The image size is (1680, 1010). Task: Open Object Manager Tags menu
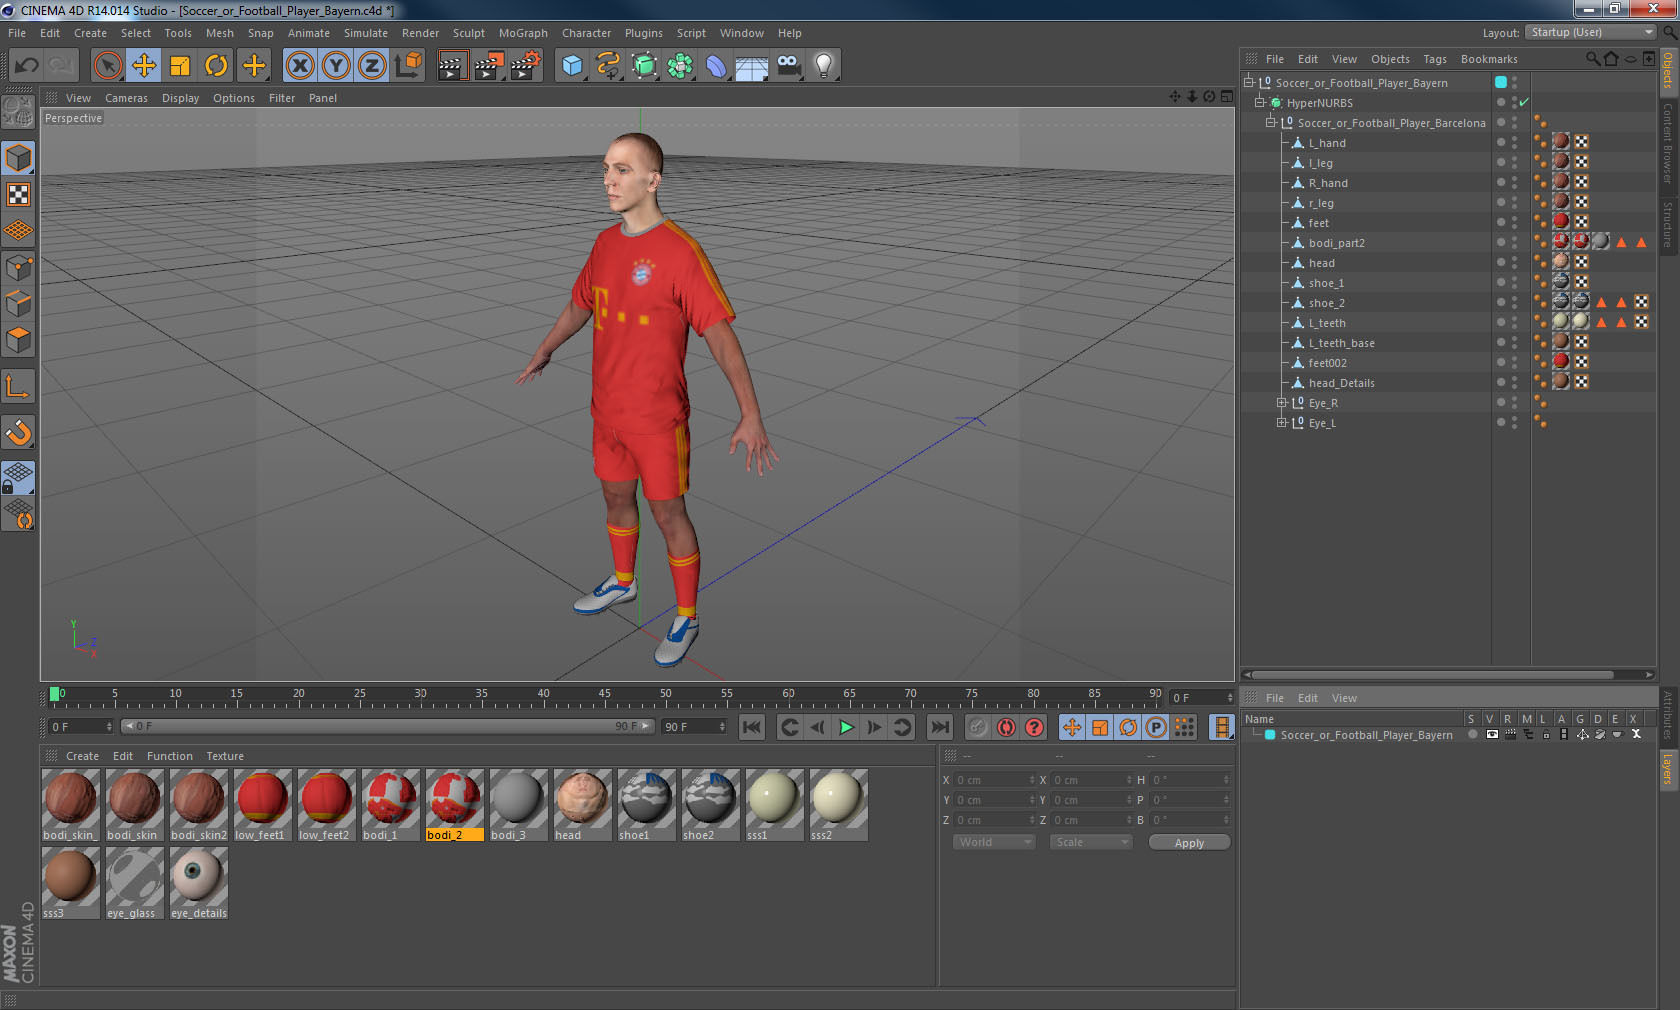[1435, 59]
